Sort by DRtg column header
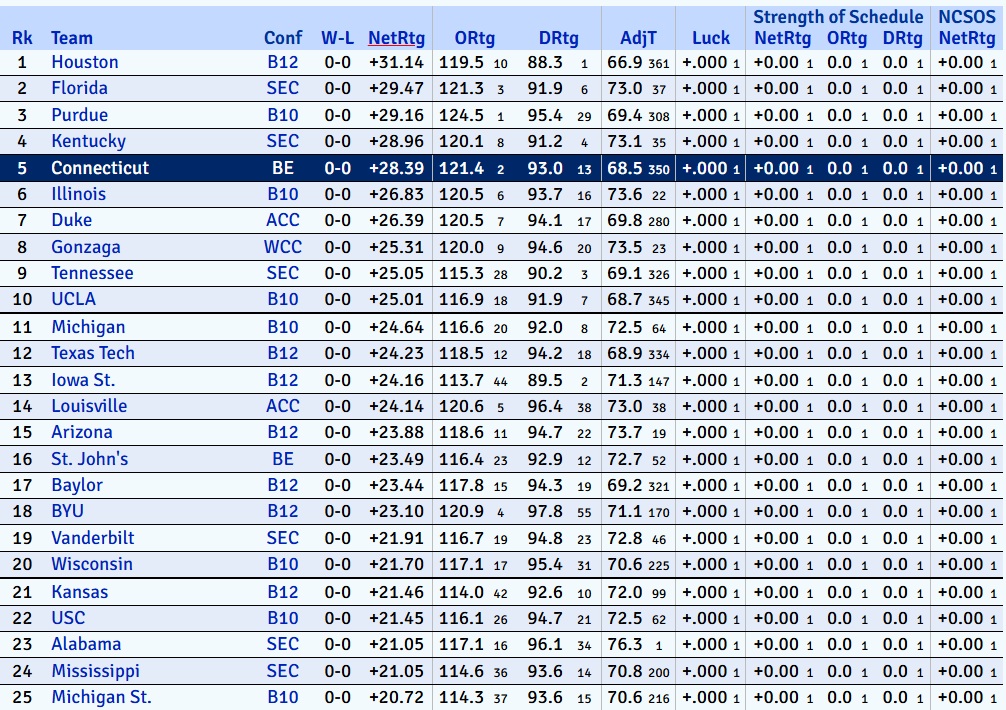The width and height of the screenshot is (1006, 710). 558,38
